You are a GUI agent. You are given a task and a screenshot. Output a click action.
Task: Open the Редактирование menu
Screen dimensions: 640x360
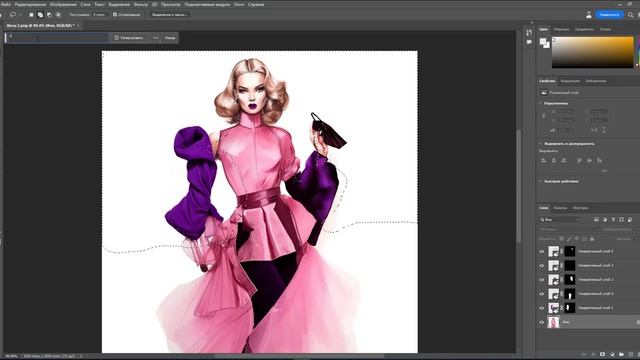pos(30,4)
